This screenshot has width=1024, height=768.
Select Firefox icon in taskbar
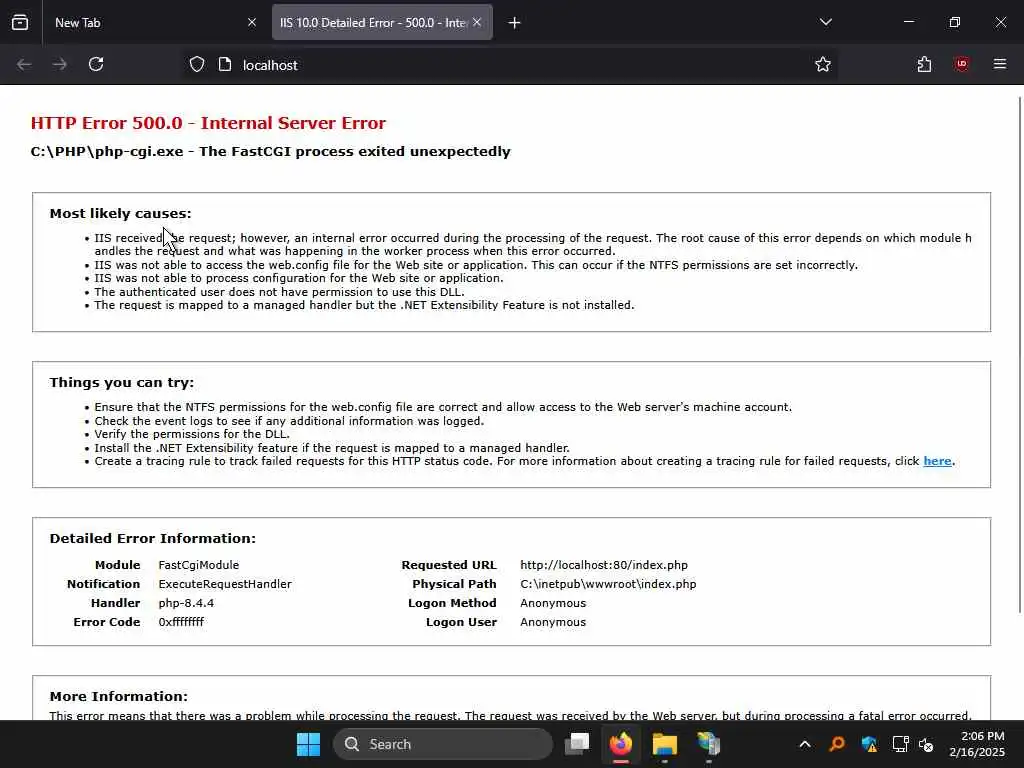point(620,744)
